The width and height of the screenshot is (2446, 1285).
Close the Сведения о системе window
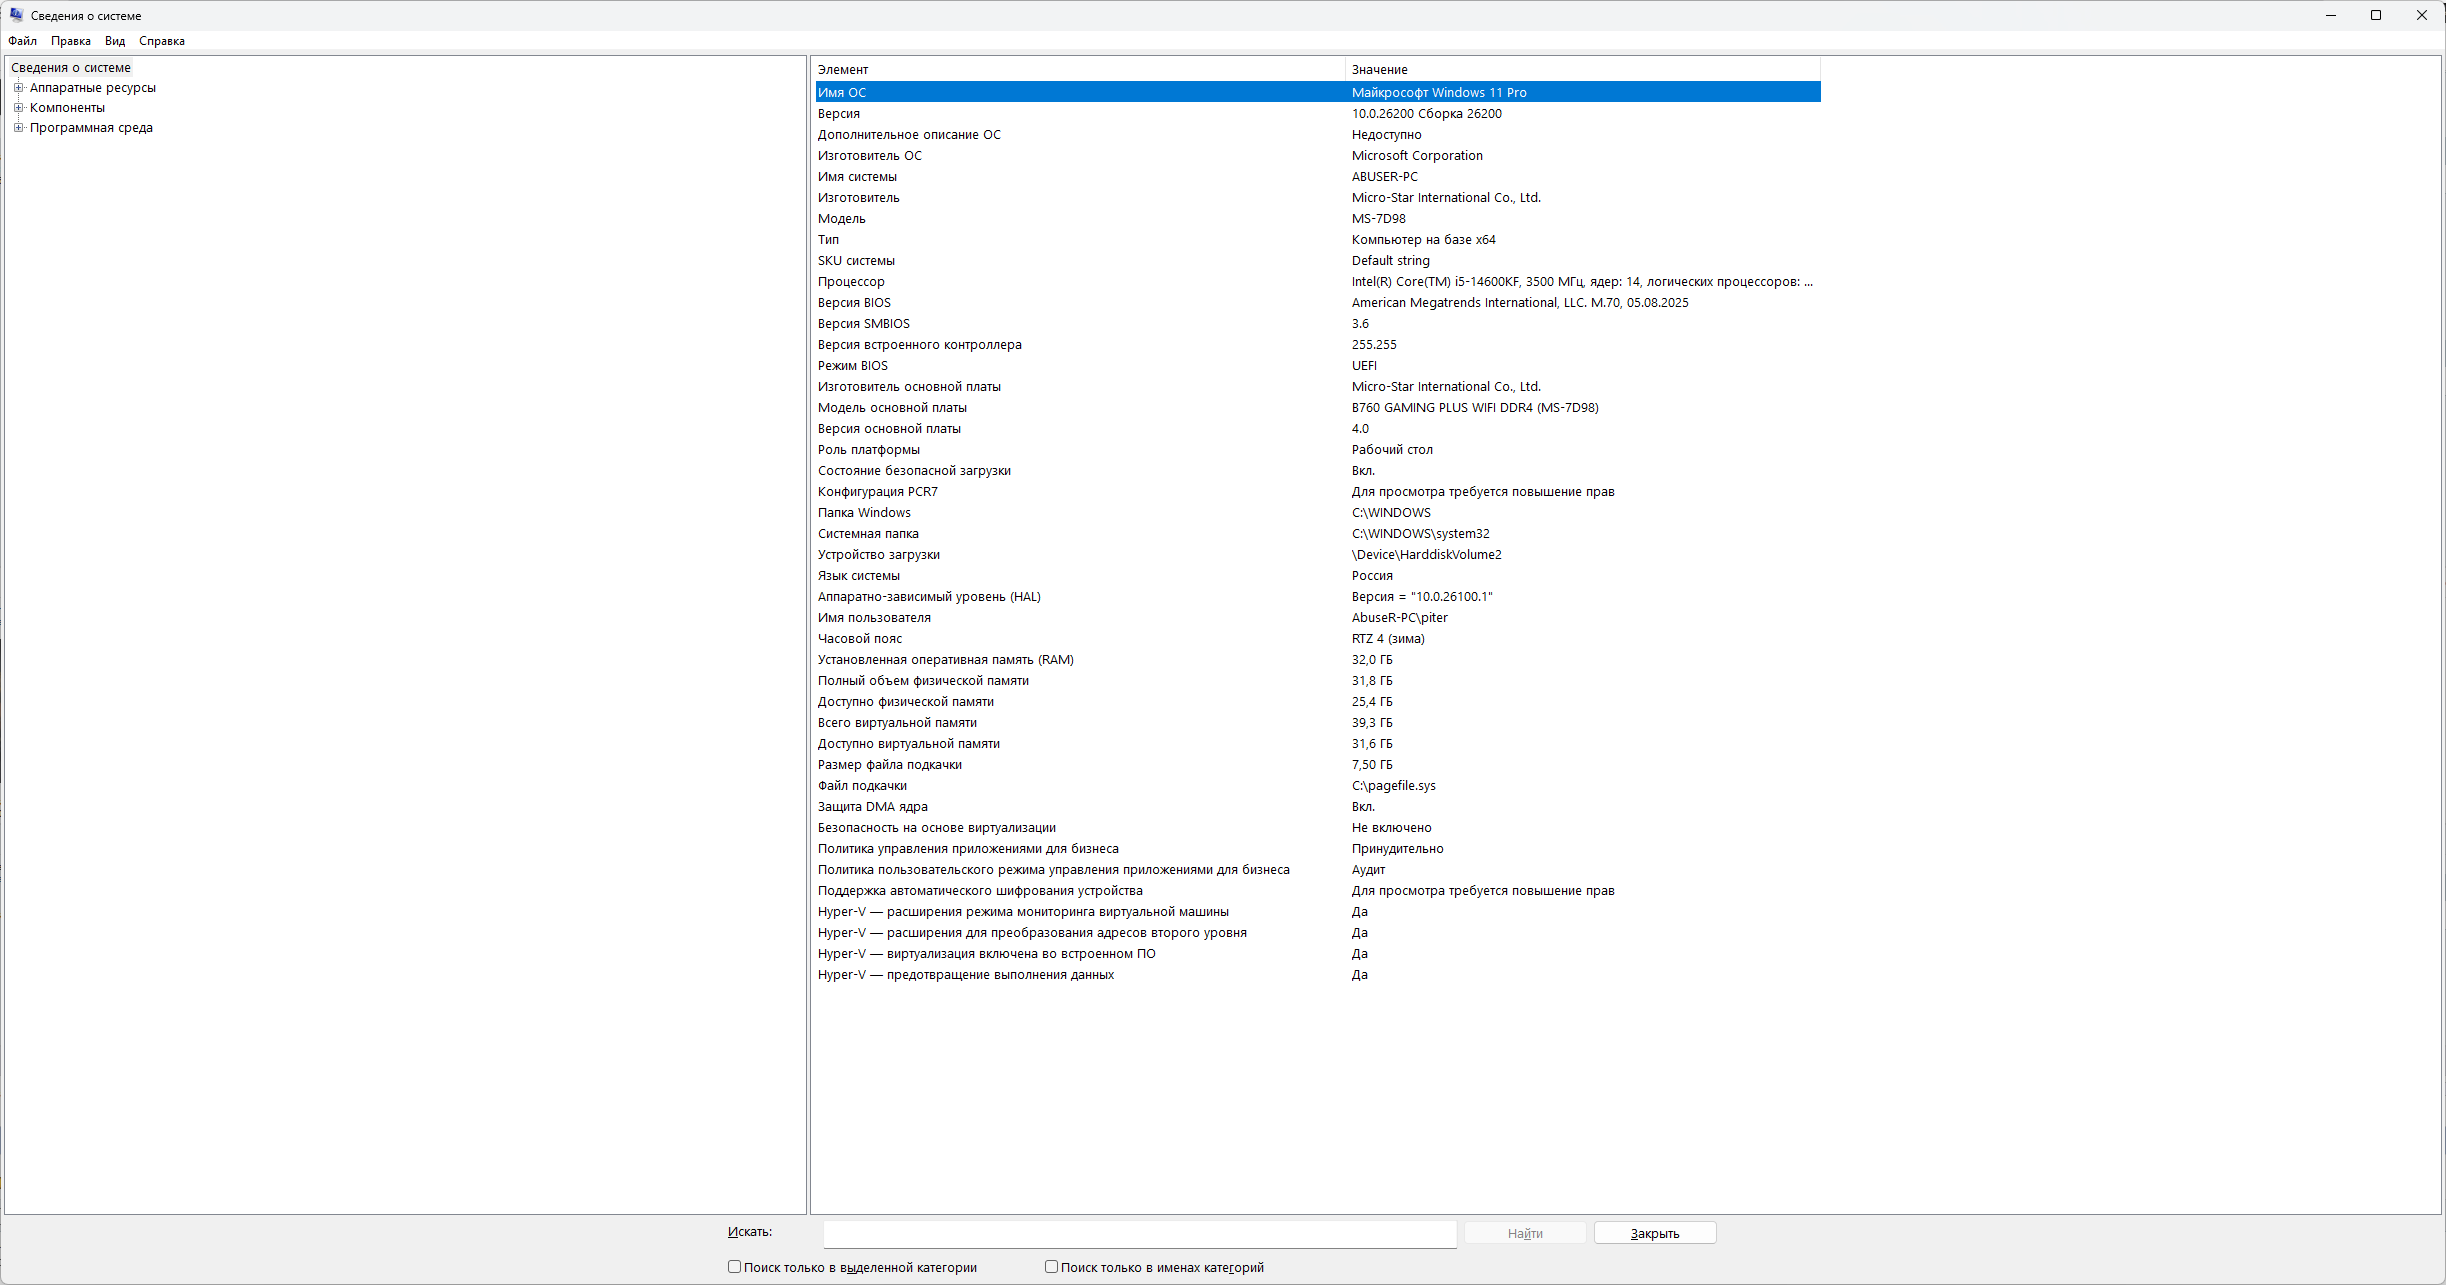tap(2422, 15)
